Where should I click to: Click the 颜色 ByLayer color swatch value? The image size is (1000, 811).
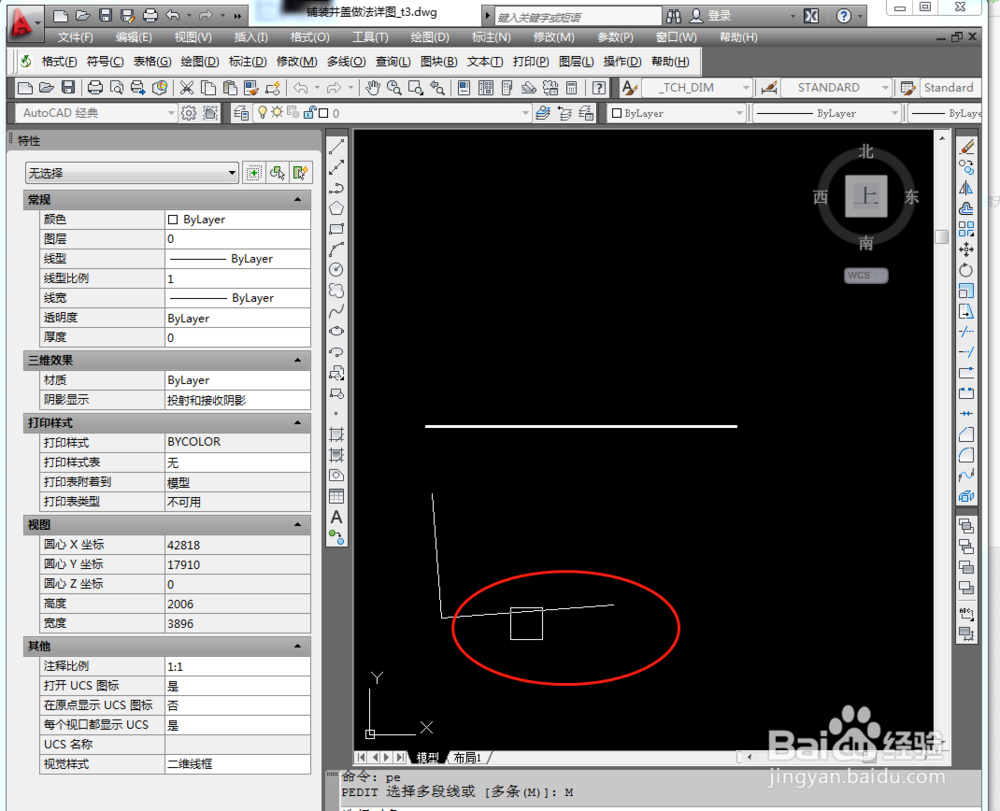coord(237,219)
